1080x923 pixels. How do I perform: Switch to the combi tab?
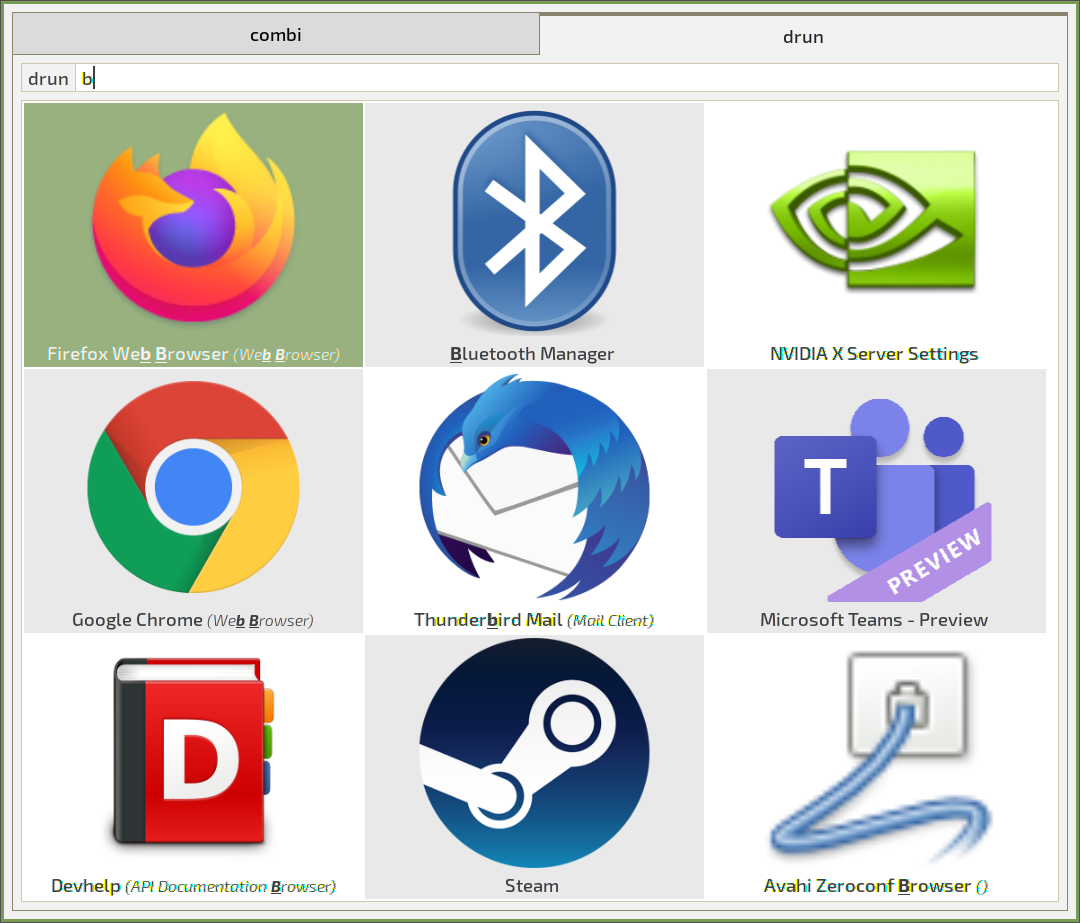tap(275, 35)
